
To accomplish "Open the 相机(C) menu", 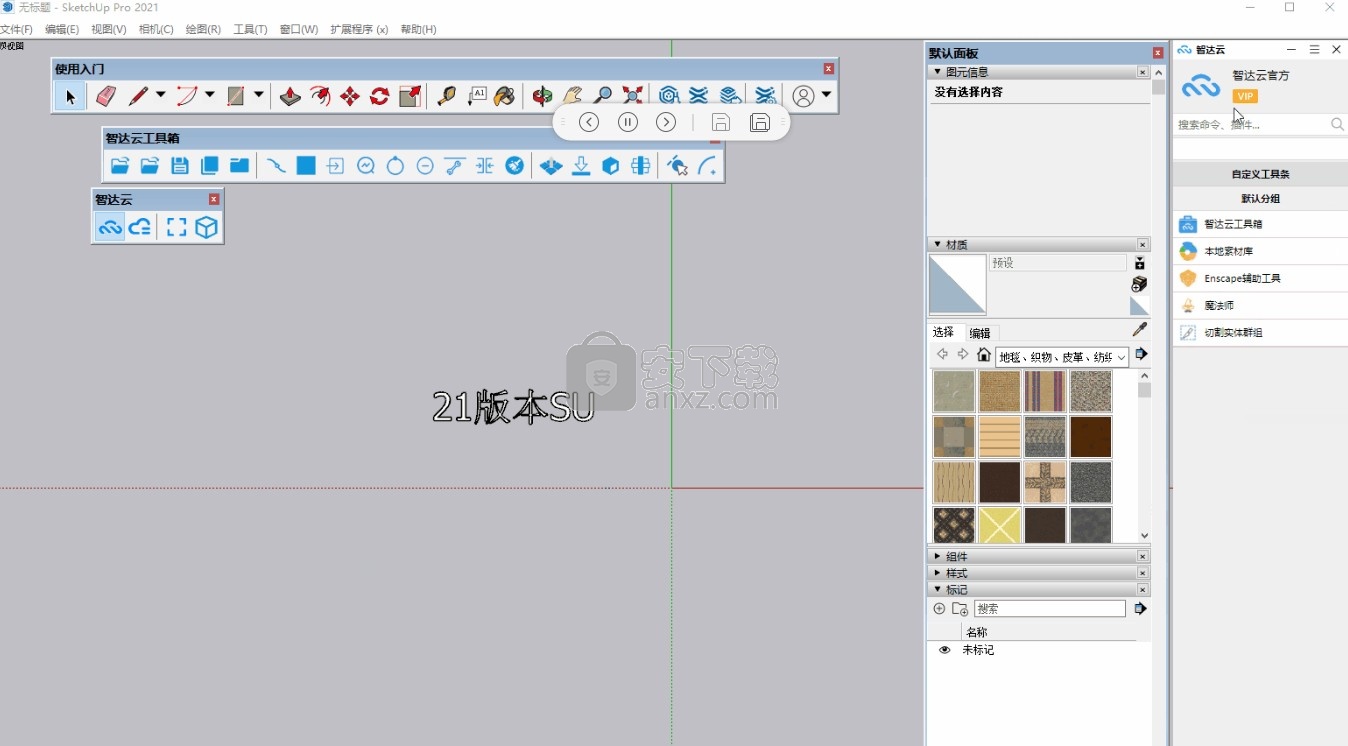I will coord(156,29).
